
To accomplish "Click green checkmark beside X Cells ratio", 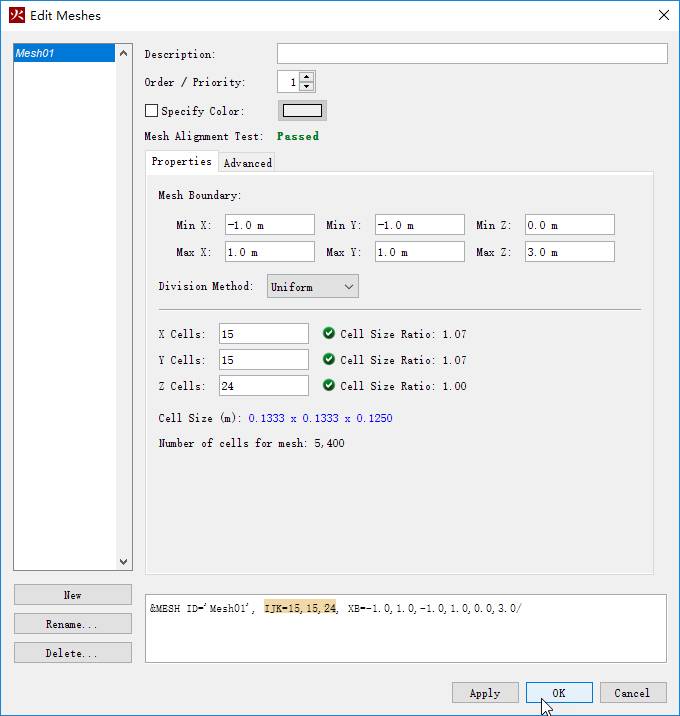I will pyautogui.click(x=329, y=334).
